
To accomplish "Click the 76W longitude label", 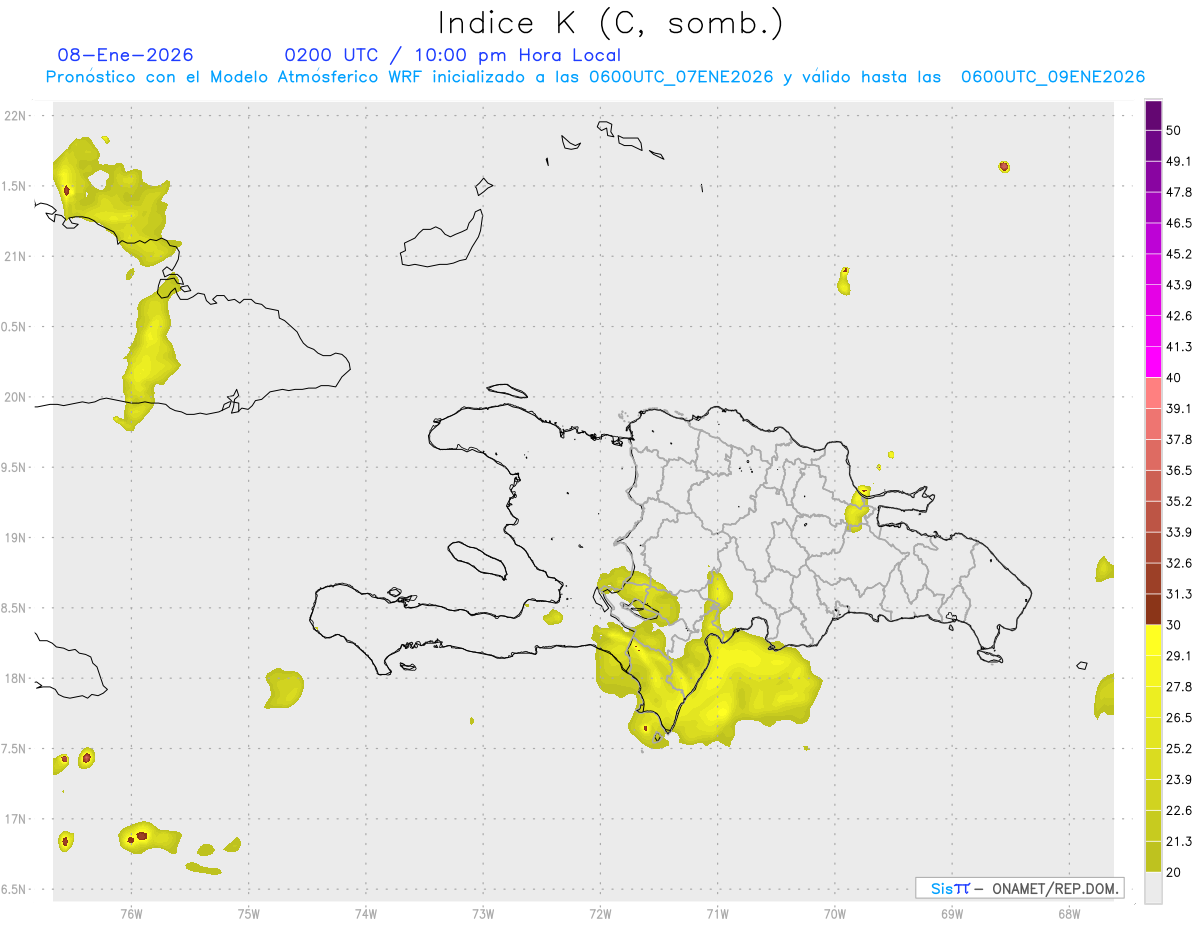I will (x=131, y=913).
